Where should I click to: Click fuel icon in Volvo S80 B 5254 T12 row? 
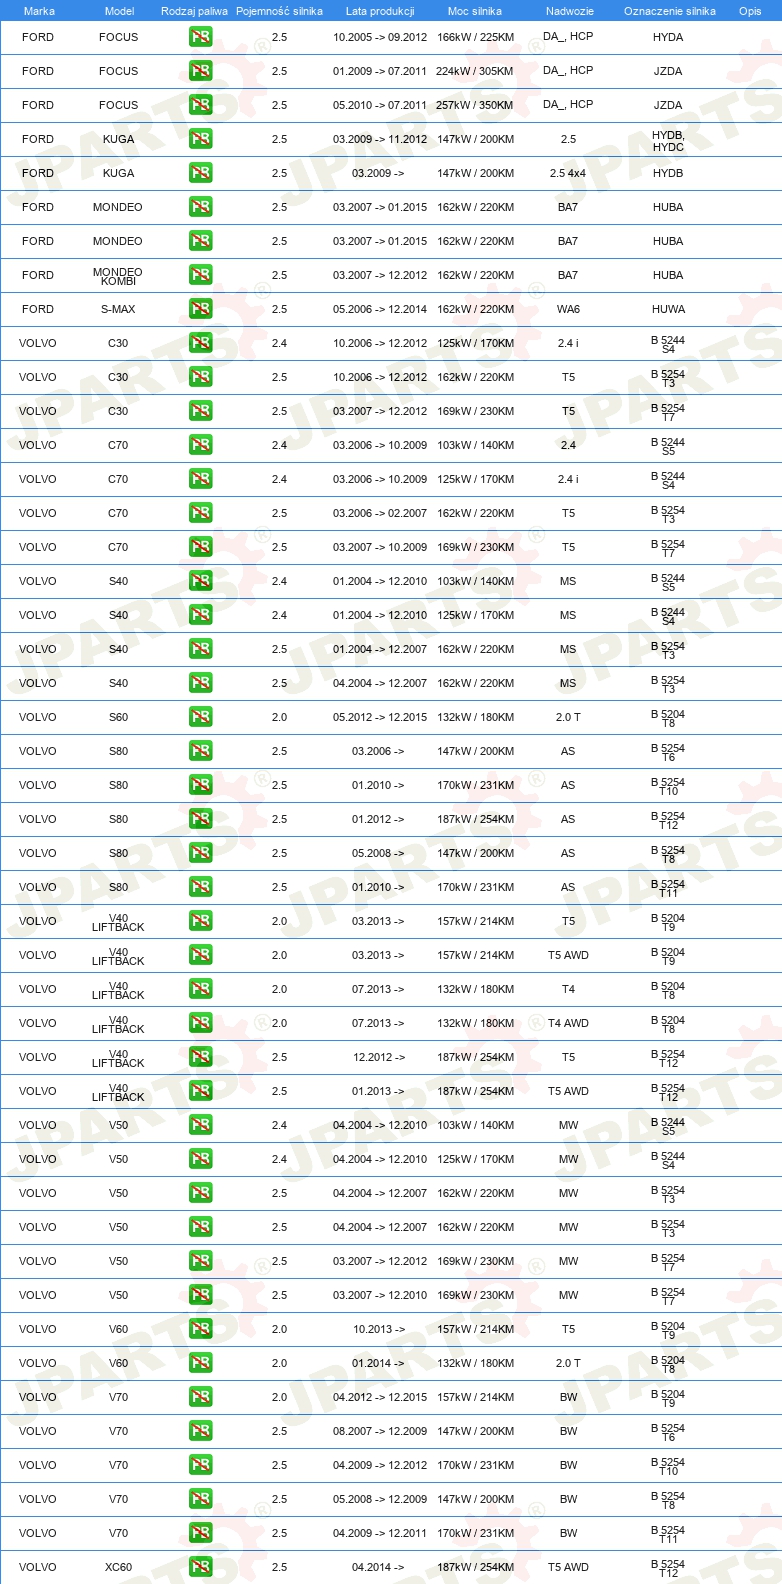pos(200,819)
